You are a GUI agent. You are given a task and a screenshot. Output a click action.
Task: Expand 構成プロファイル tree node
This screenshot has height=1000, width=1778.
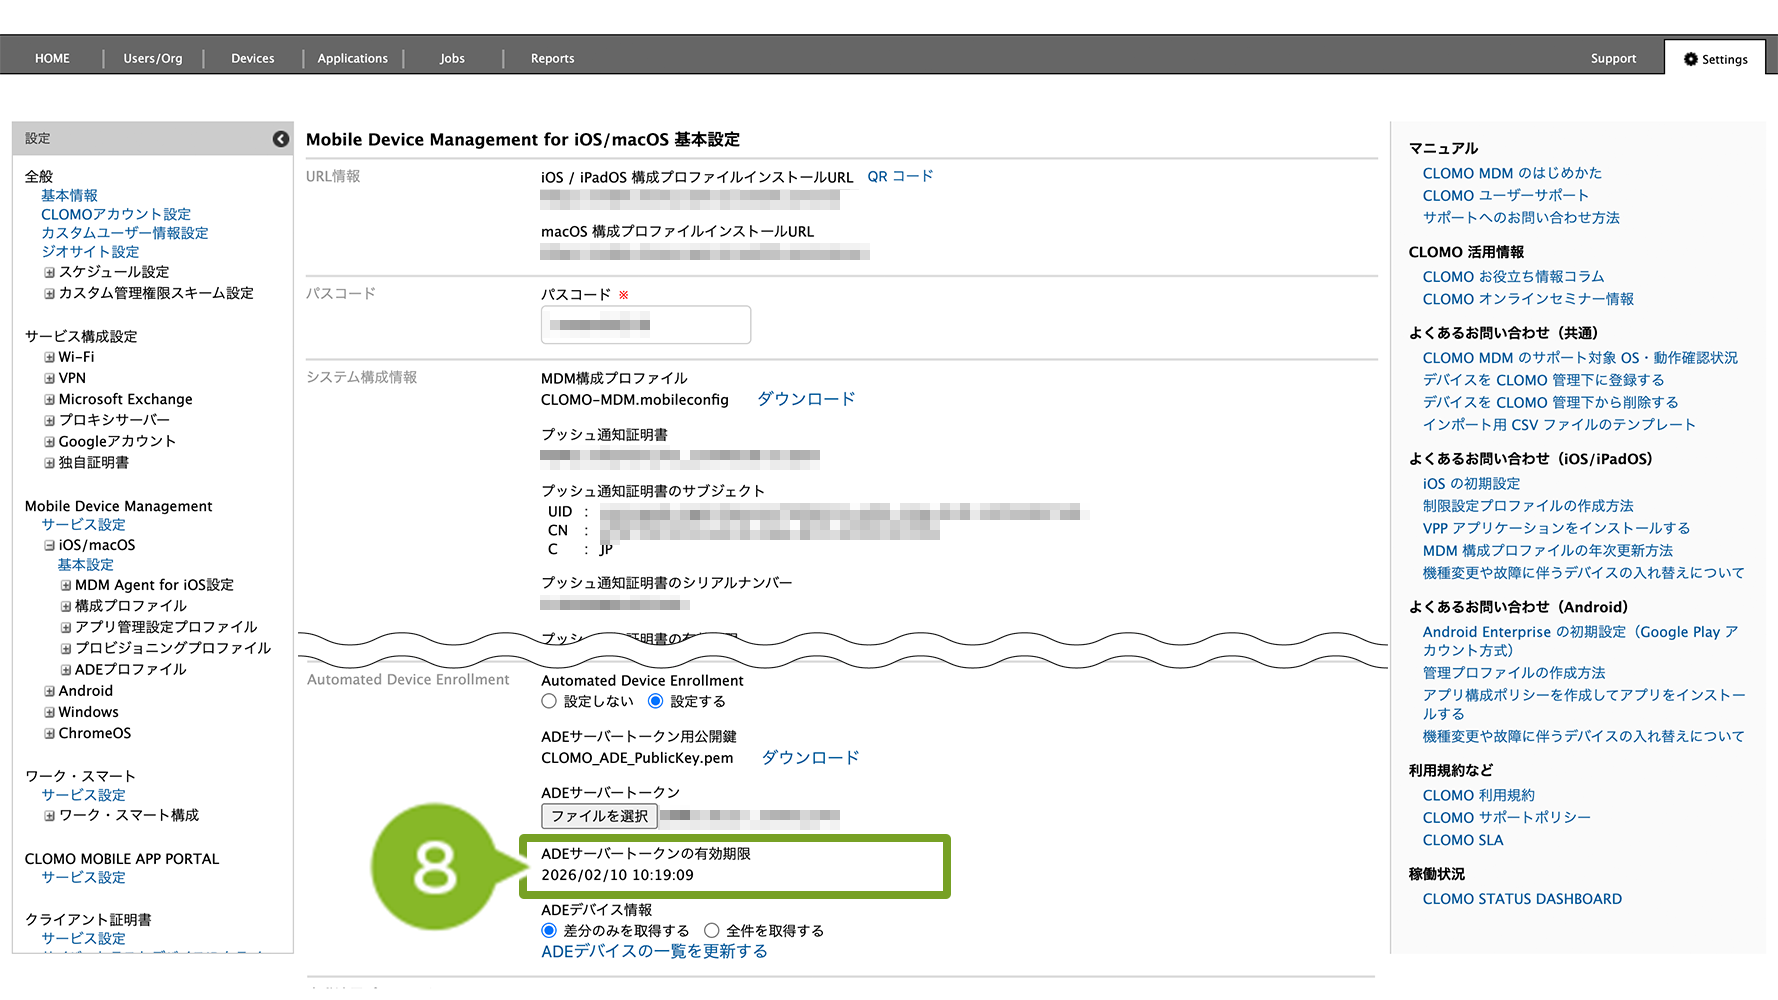[66, 606]
